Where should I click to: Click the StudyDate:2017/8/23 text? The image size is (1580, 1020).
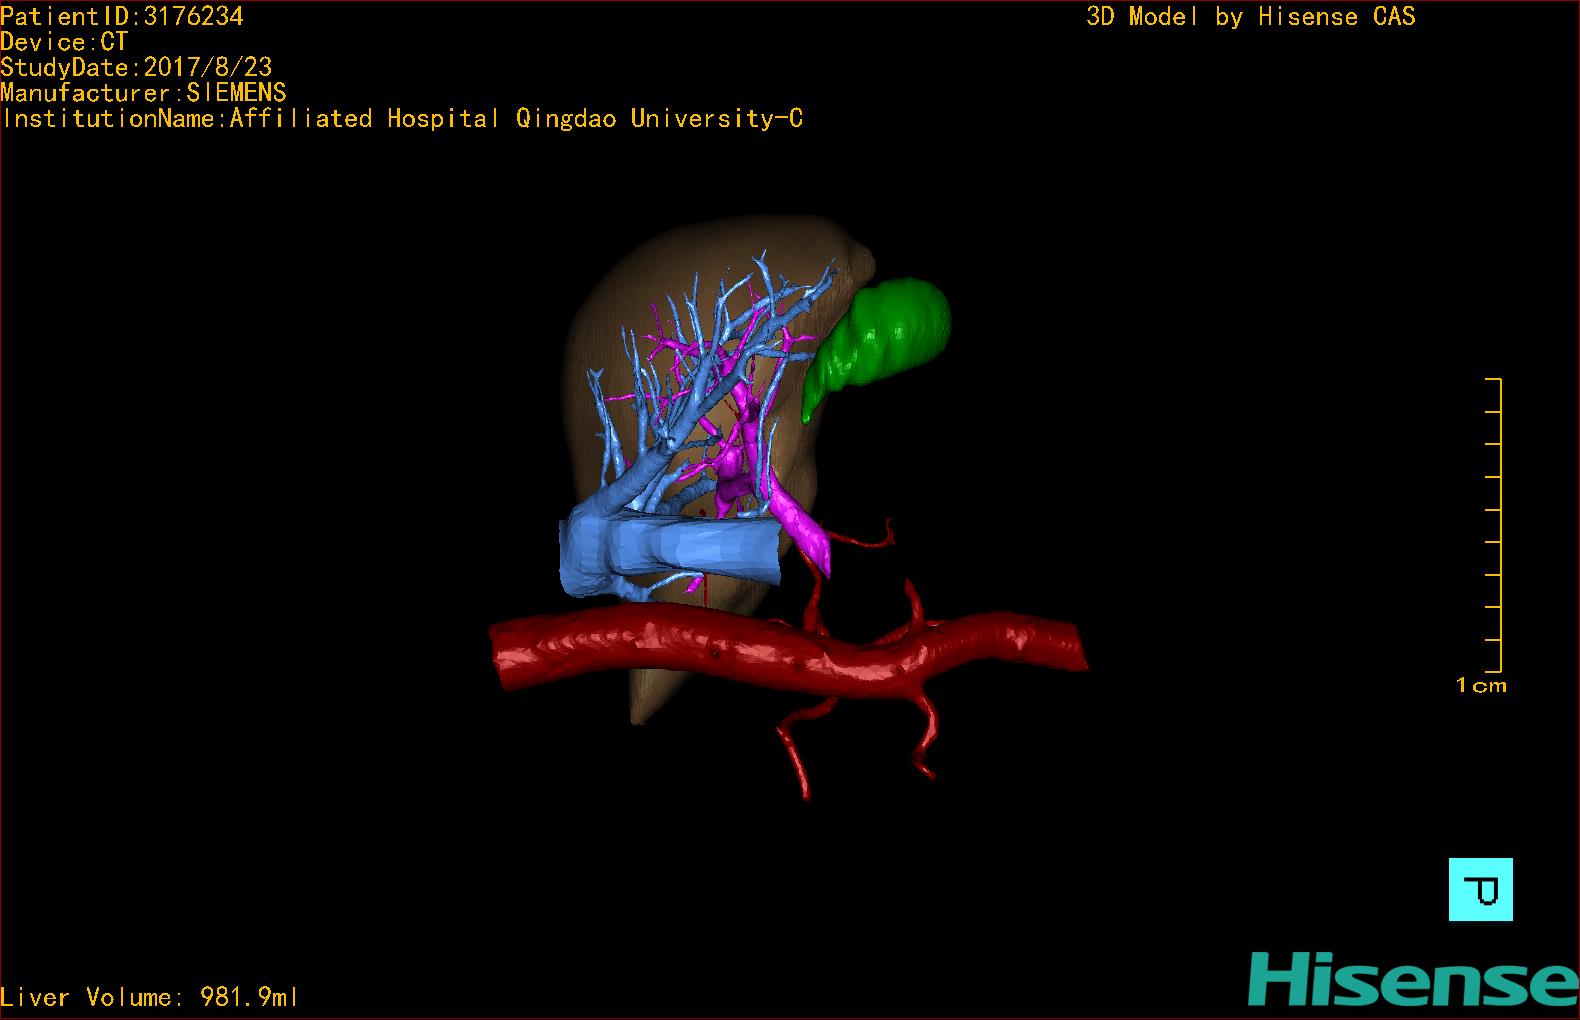coord(136,67)
